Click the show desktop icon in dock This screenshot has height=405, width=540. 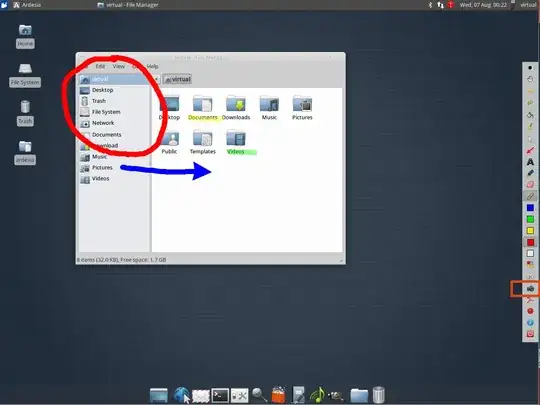159,396
